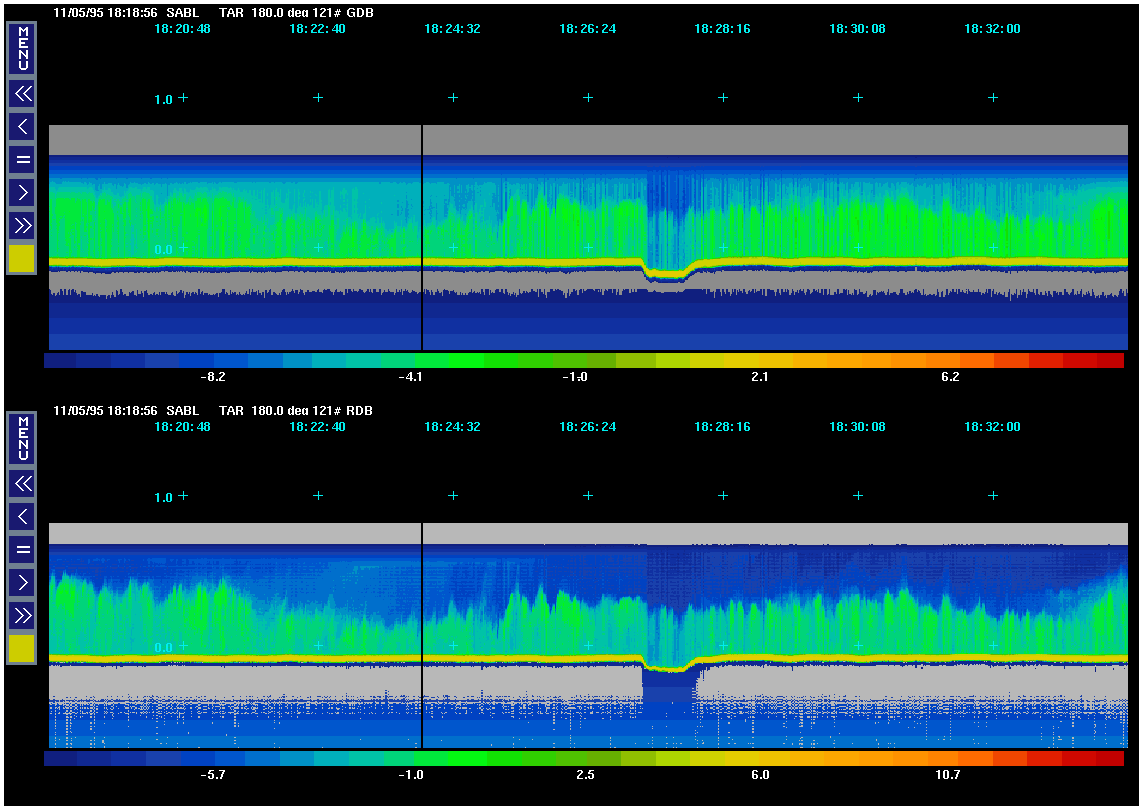Select the 18:24:32 time label in the GDB panel
1143x810 pixels.
(x=452, y=29)
